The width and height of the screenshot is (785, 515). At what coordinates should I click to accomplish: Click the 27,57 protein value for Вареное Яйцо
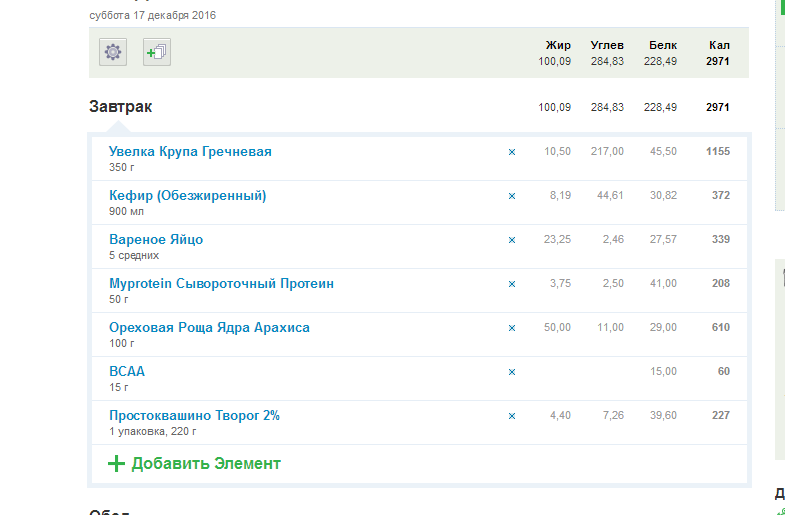(x=663, y=240)
